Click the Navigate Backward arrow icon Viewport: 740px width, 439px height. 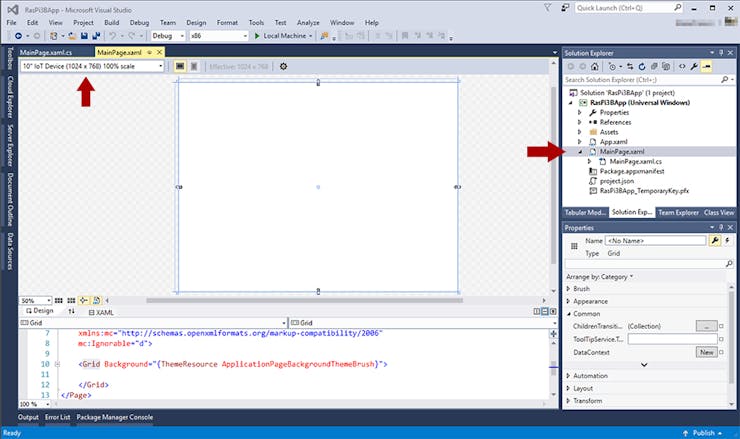(18, 36)
